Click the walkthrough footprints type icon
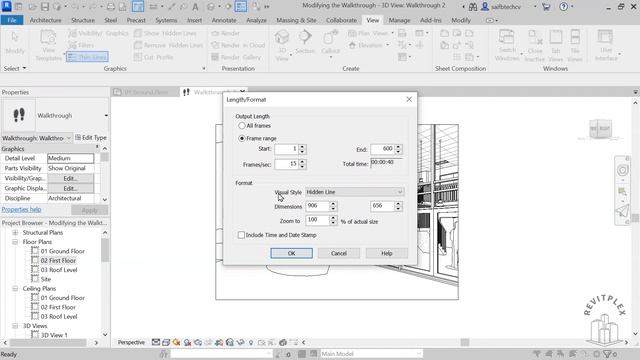This screenshot has width=640, height=360. pos(19,116)
